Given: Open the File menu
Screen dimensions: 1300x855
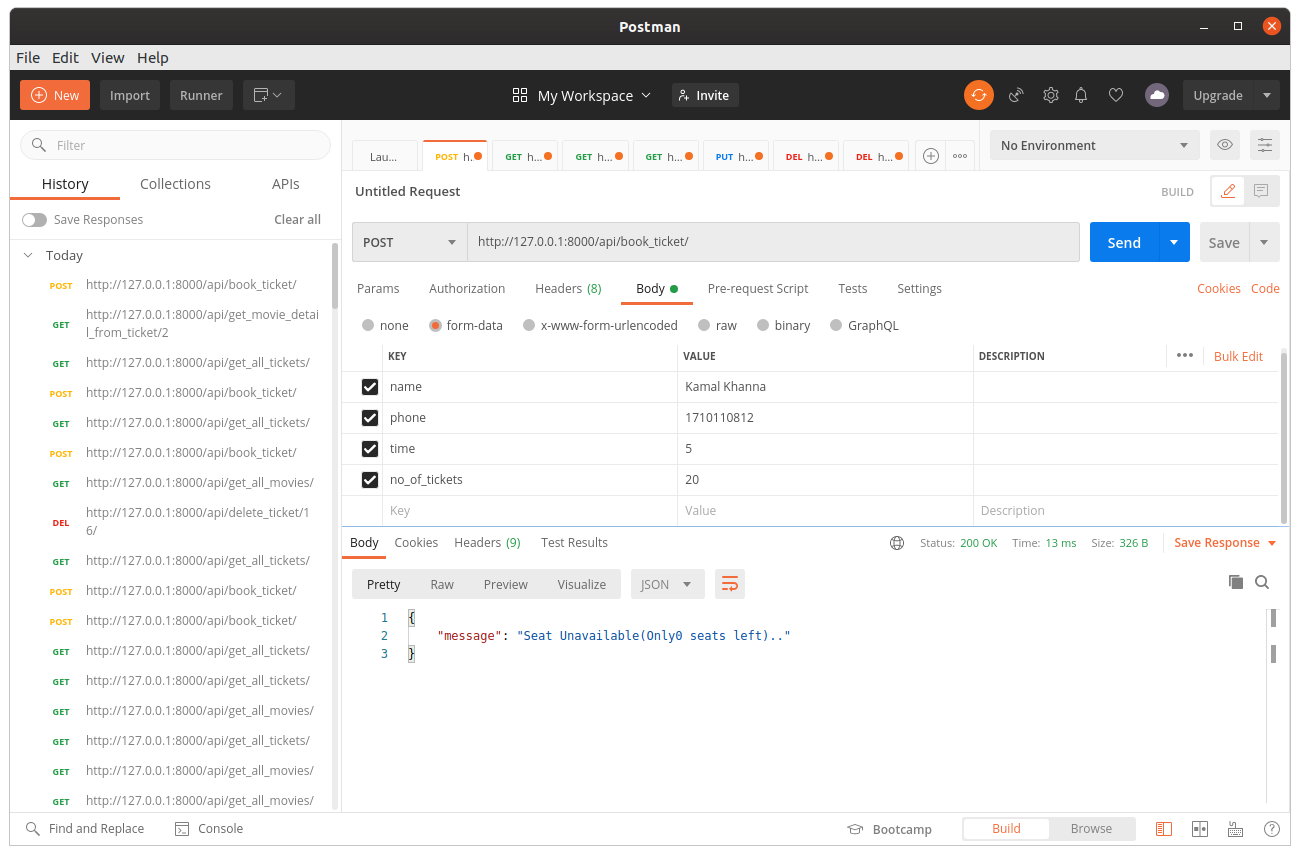Looking at the screenshot, I should coord(28,57).
